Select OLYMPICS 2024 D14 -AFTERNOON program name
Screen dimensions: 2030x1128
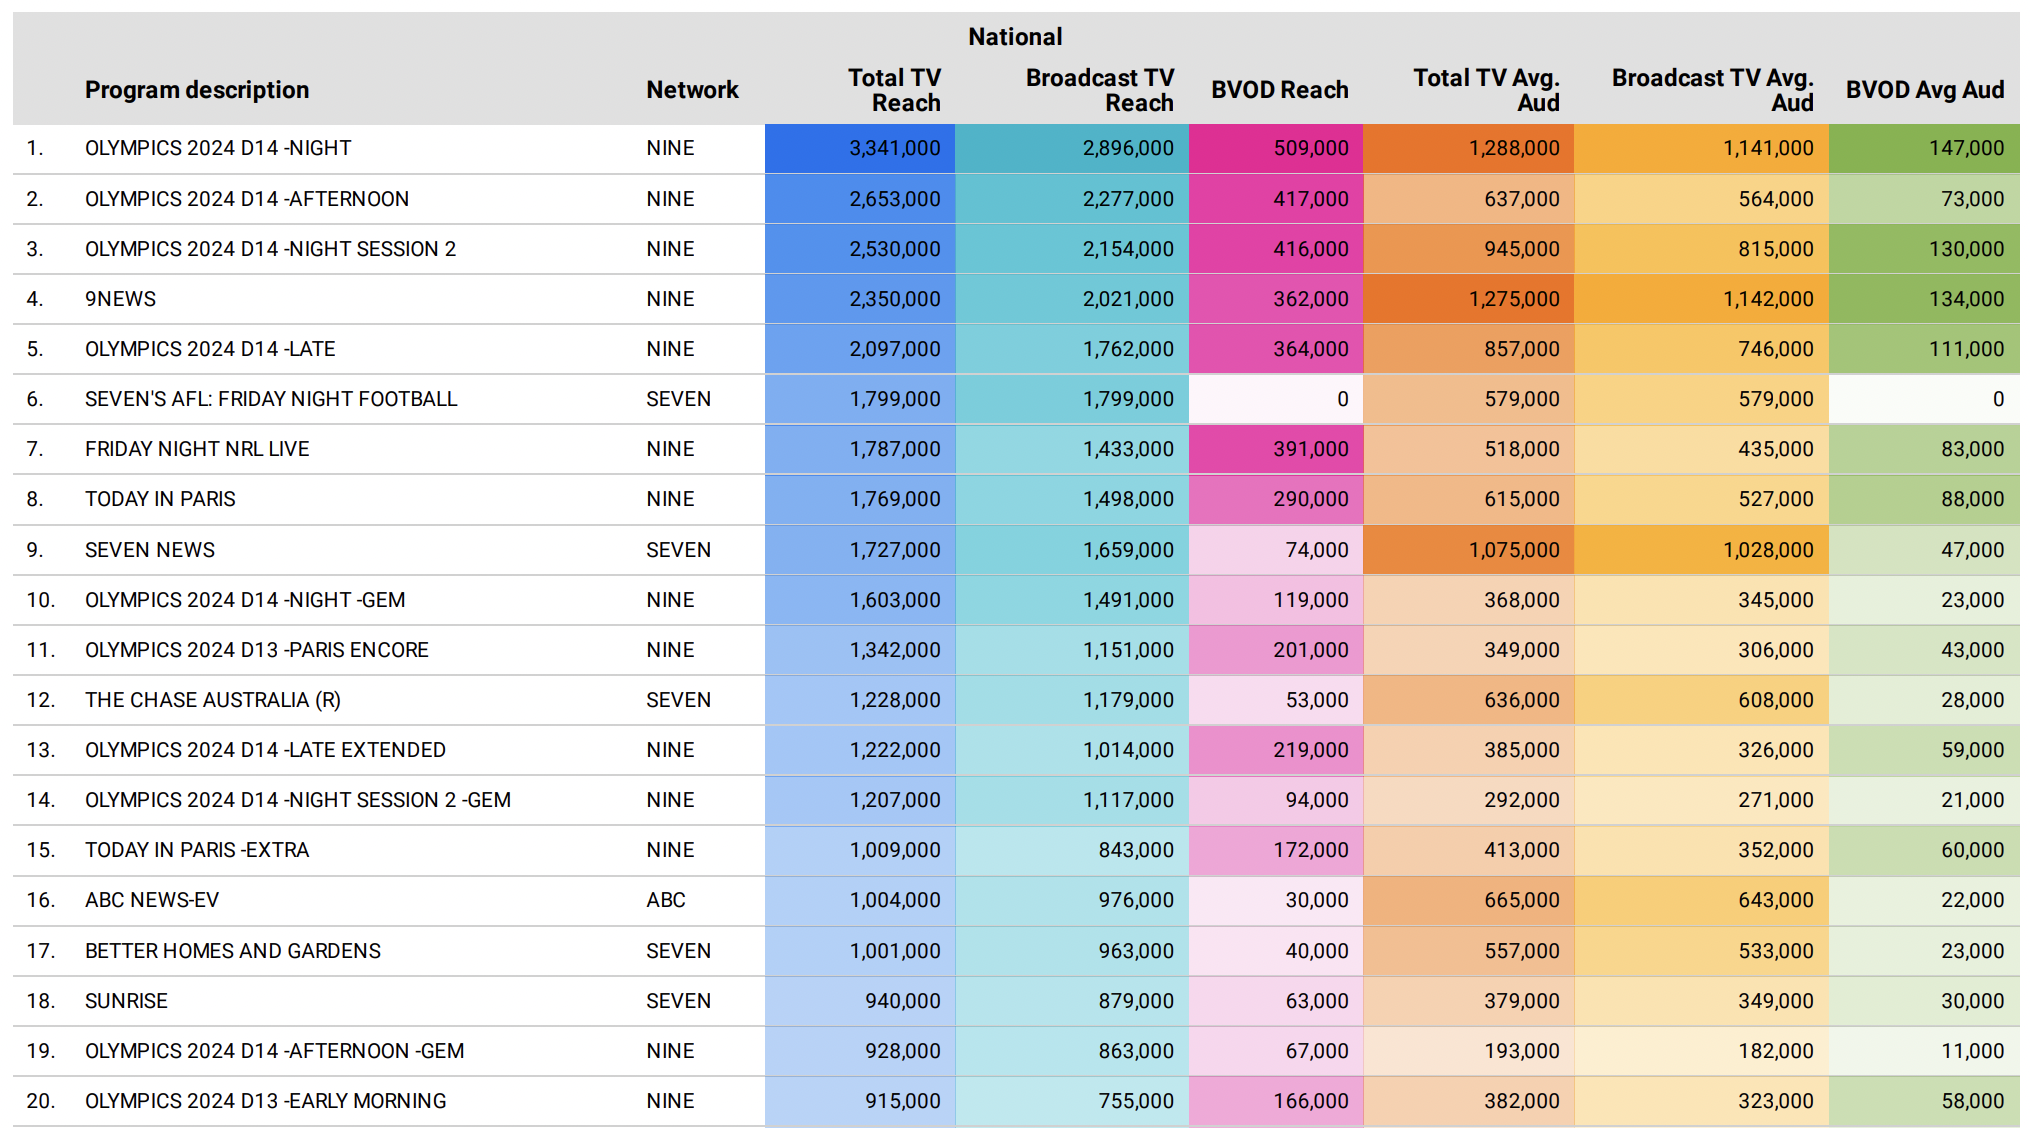tap(247, 199)
